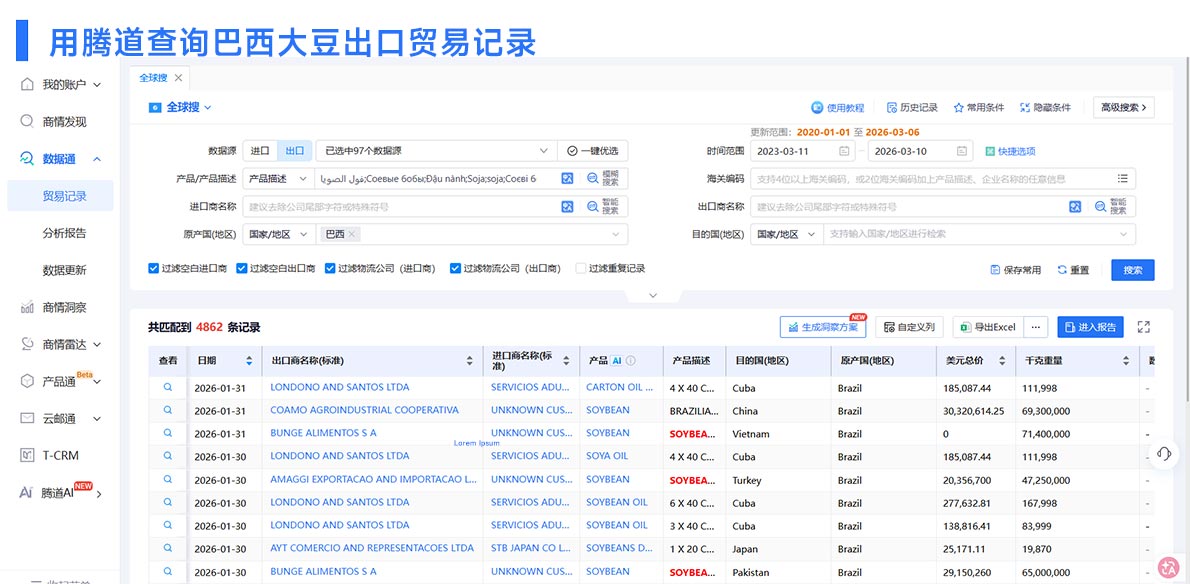Click the customer service headset icon on the right
Image resolution: width=1190 pixels, height=584 pixels.
pos(1164,453)
